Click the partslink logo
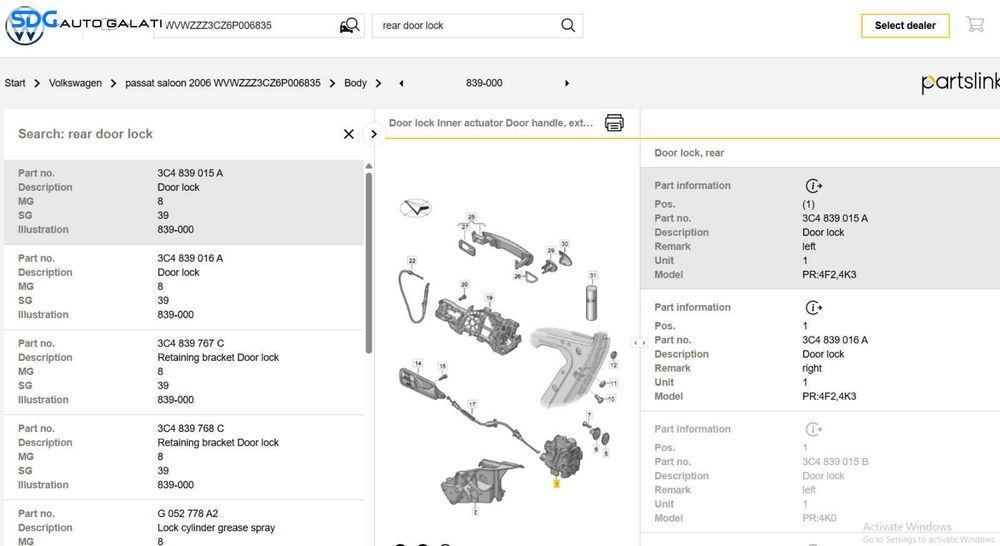1000x546 pixels. (x=960, y=82)
